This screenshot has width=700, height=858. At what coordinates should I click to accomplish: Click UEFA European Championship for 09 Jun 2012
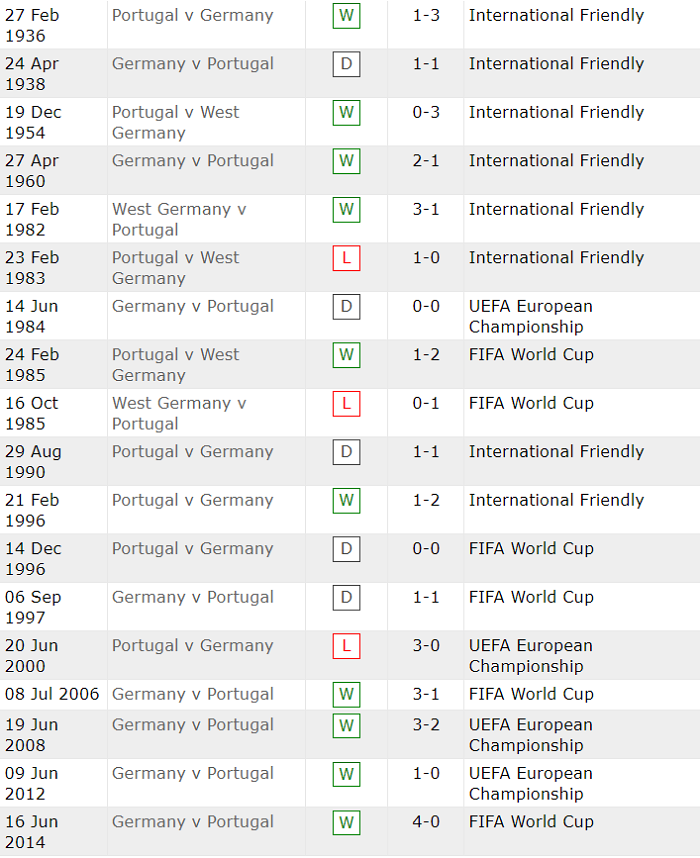[x=530, y=783]
